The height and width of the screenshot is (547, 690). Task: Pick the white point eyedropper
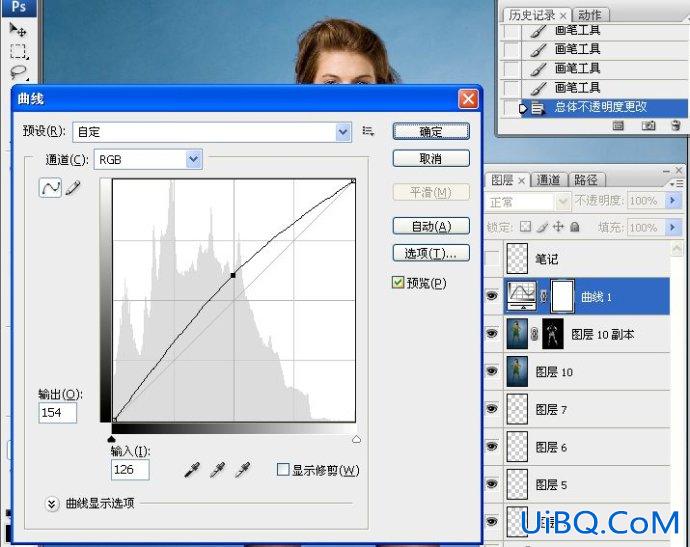click(243, 470)
